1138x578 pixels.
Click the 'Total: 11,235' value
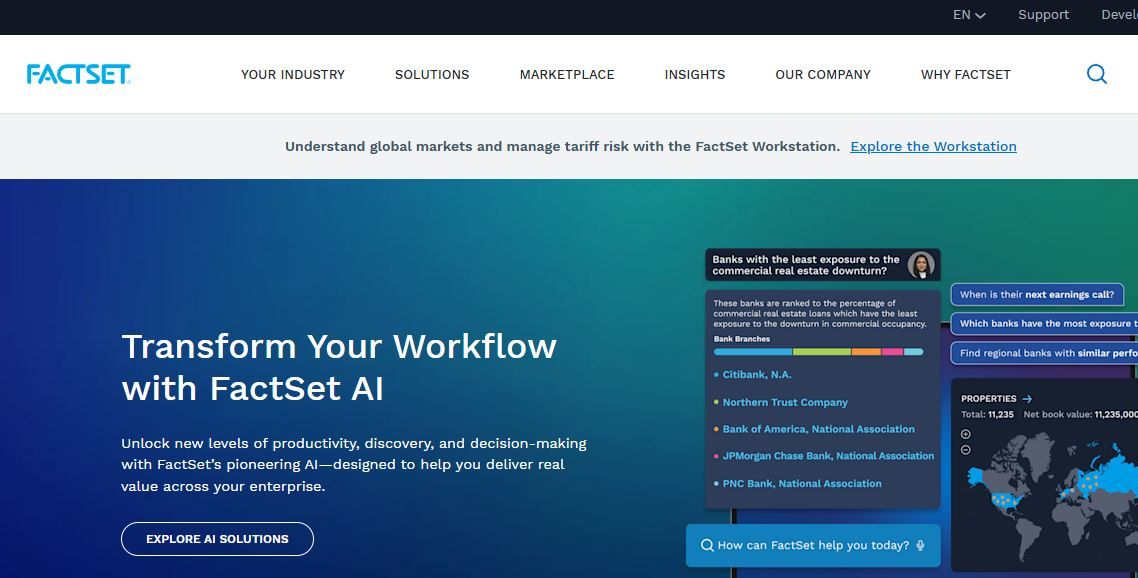987,415
